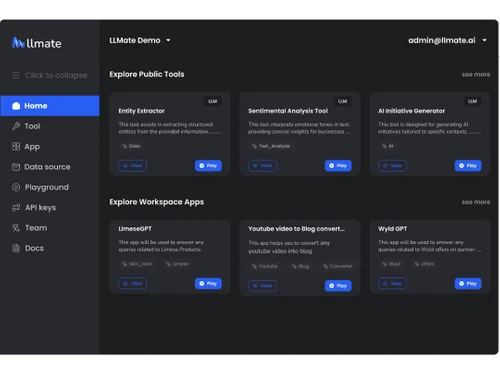The image size is (500, 375).
Task: Open the API keys label
Action: pos(40,208)
